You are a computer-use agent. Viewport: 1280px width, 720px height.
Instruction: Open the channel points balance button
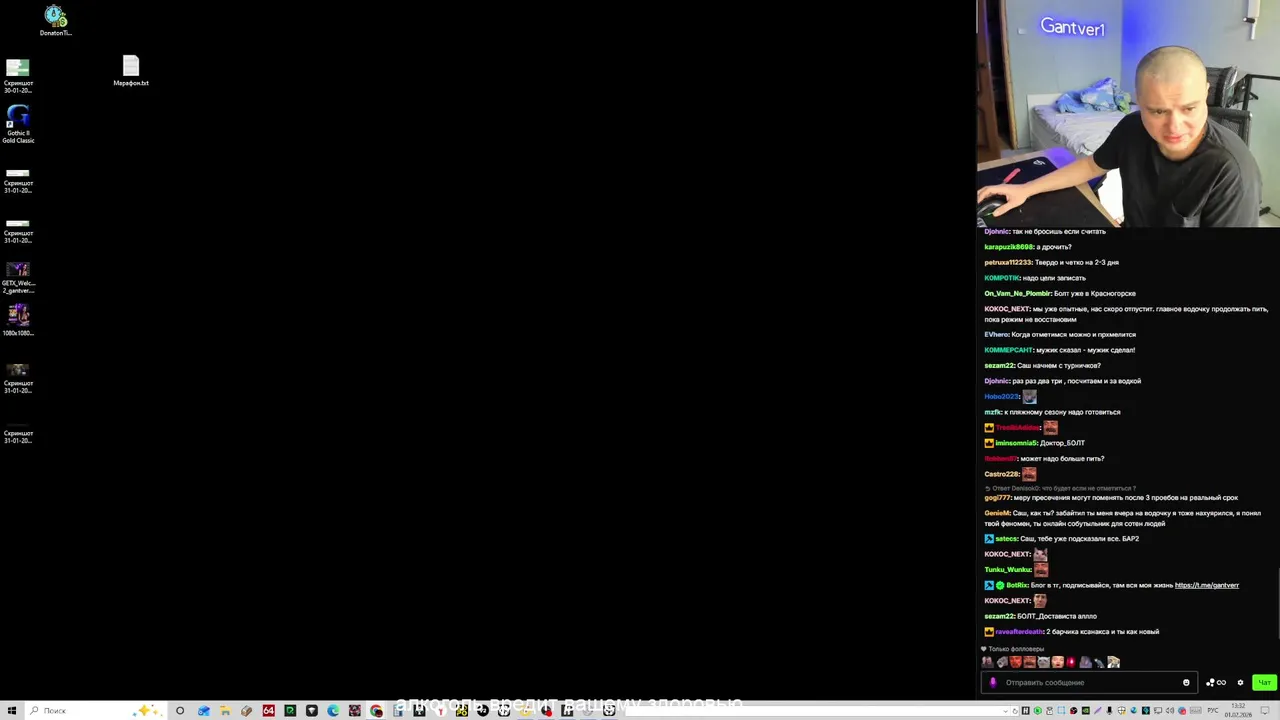pyautogui.click(x=1216, y=683)
